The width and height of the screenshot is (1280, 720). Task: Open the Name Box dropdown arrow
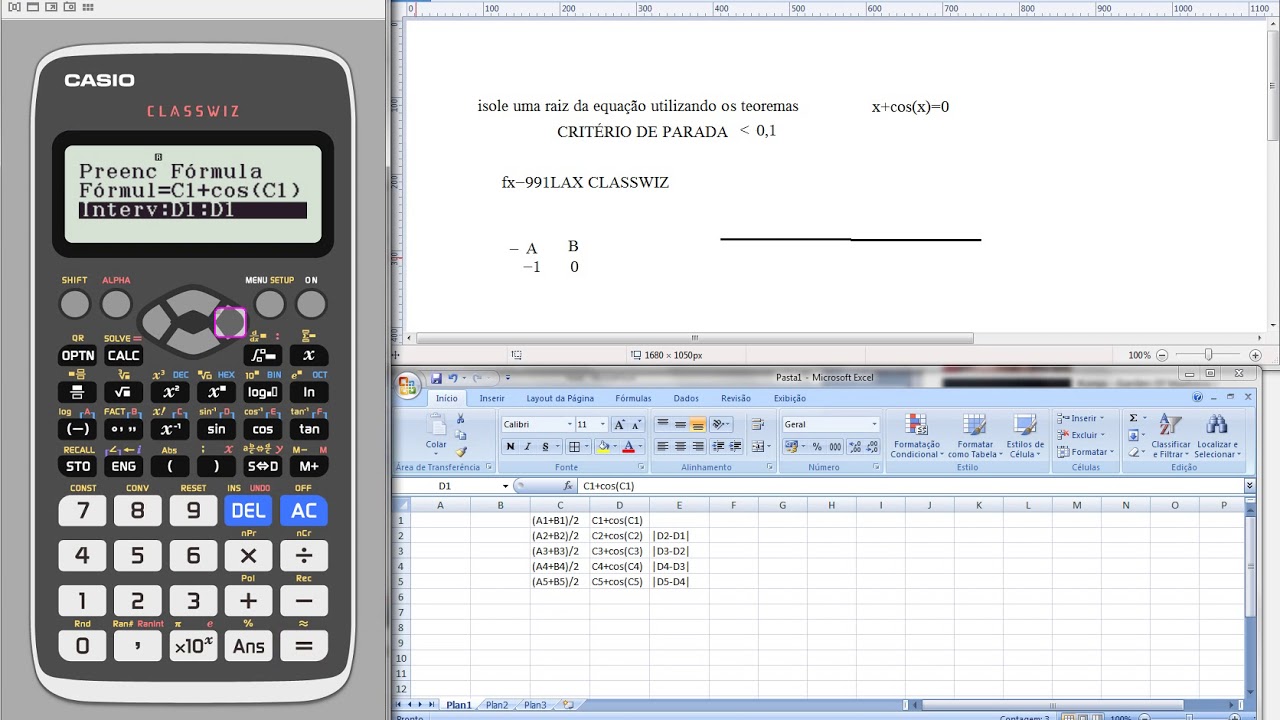(x=505, y=486)
